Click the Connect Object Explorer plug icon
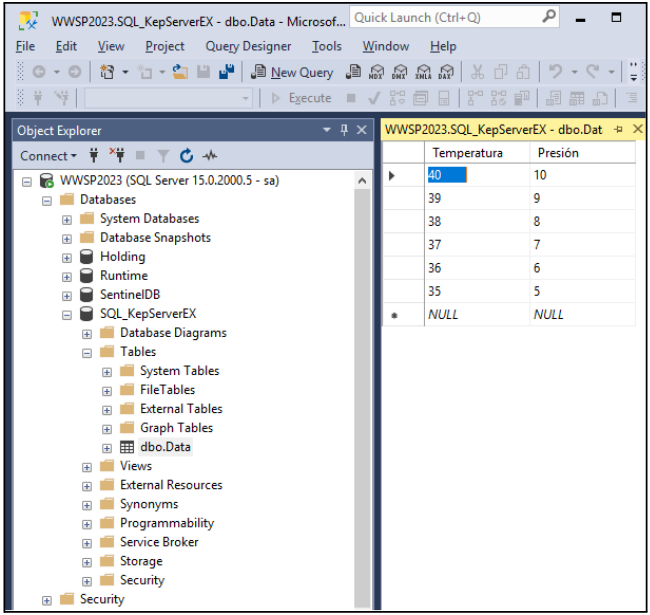This screenshot has height=615, width=650. pos(94,155)
